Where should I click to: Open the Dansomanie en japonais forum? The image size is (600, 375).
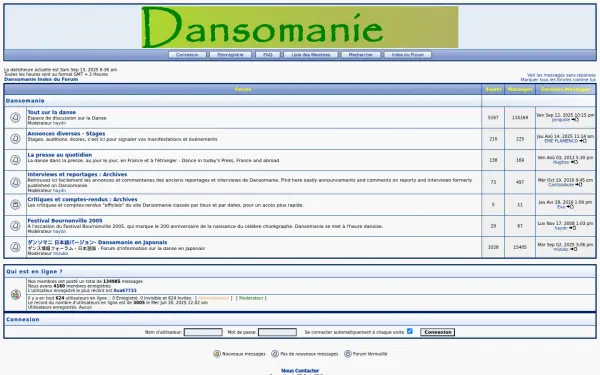[x=97, y=242]
